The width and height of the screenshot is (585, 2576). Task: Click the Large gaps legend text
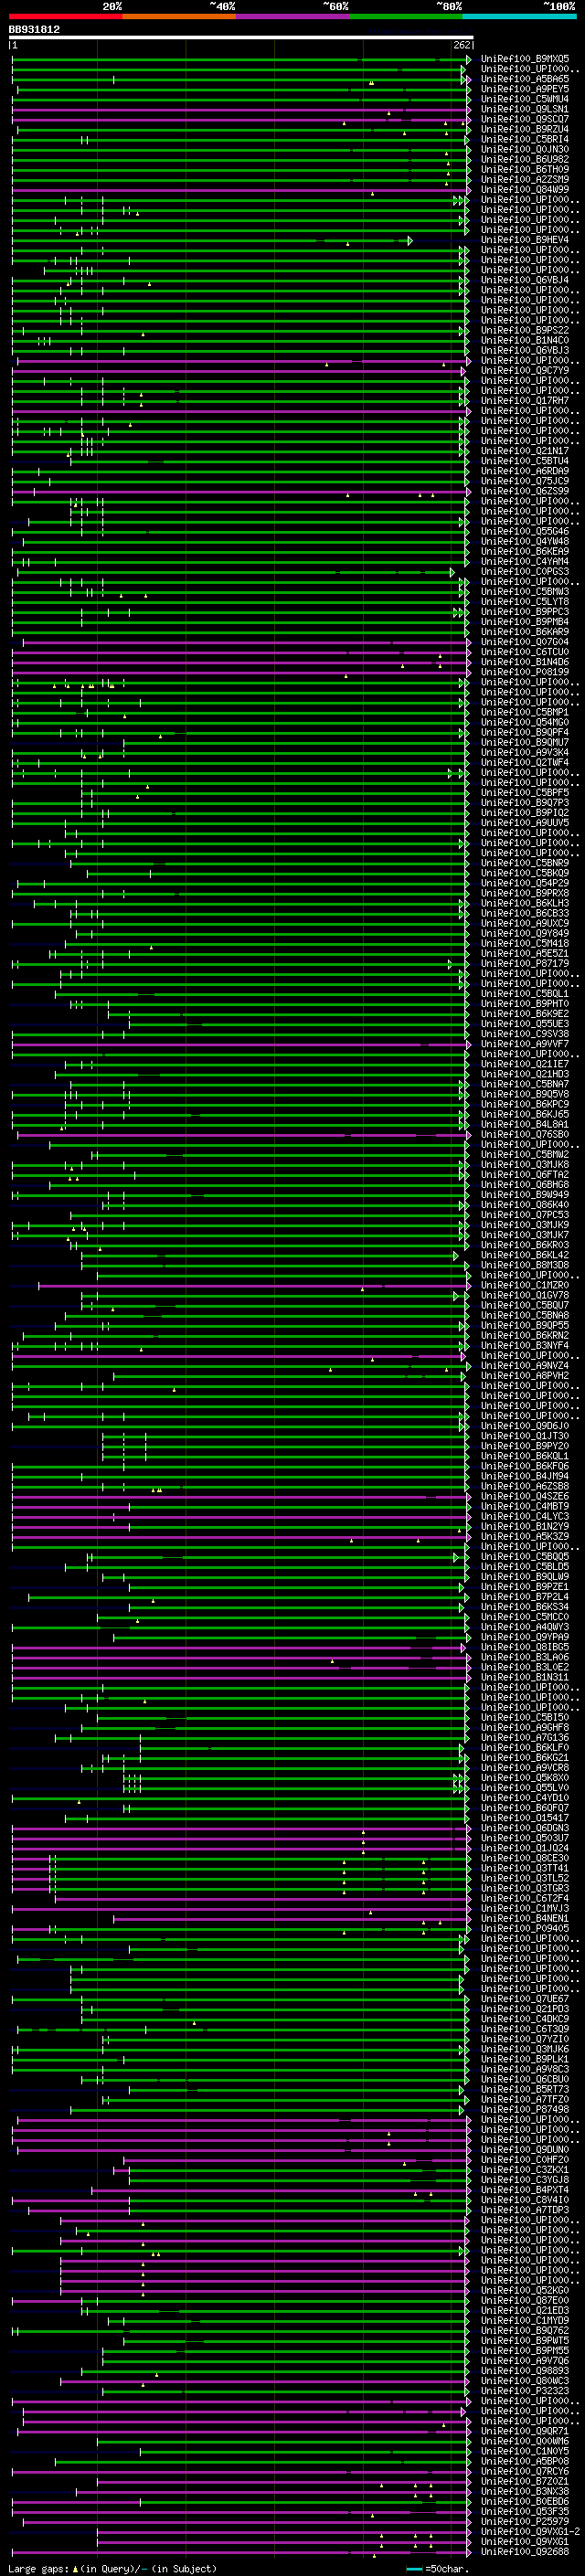(x=112, y=2568)
